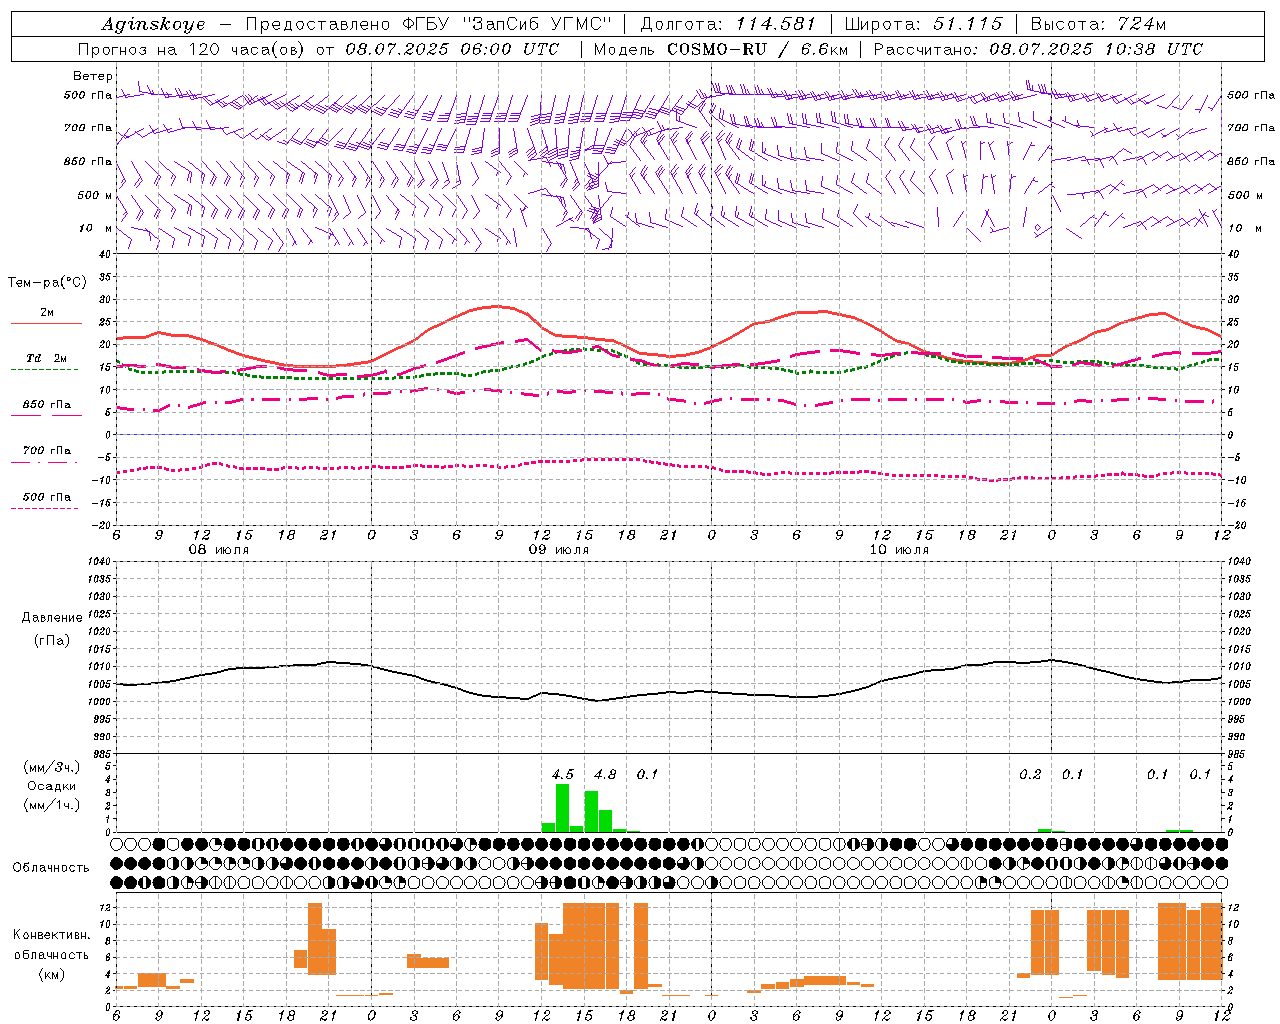The image size is (1280, 1024).
Task: Click the Тем-ра(°C) temperature axis label
Action: 47,283
